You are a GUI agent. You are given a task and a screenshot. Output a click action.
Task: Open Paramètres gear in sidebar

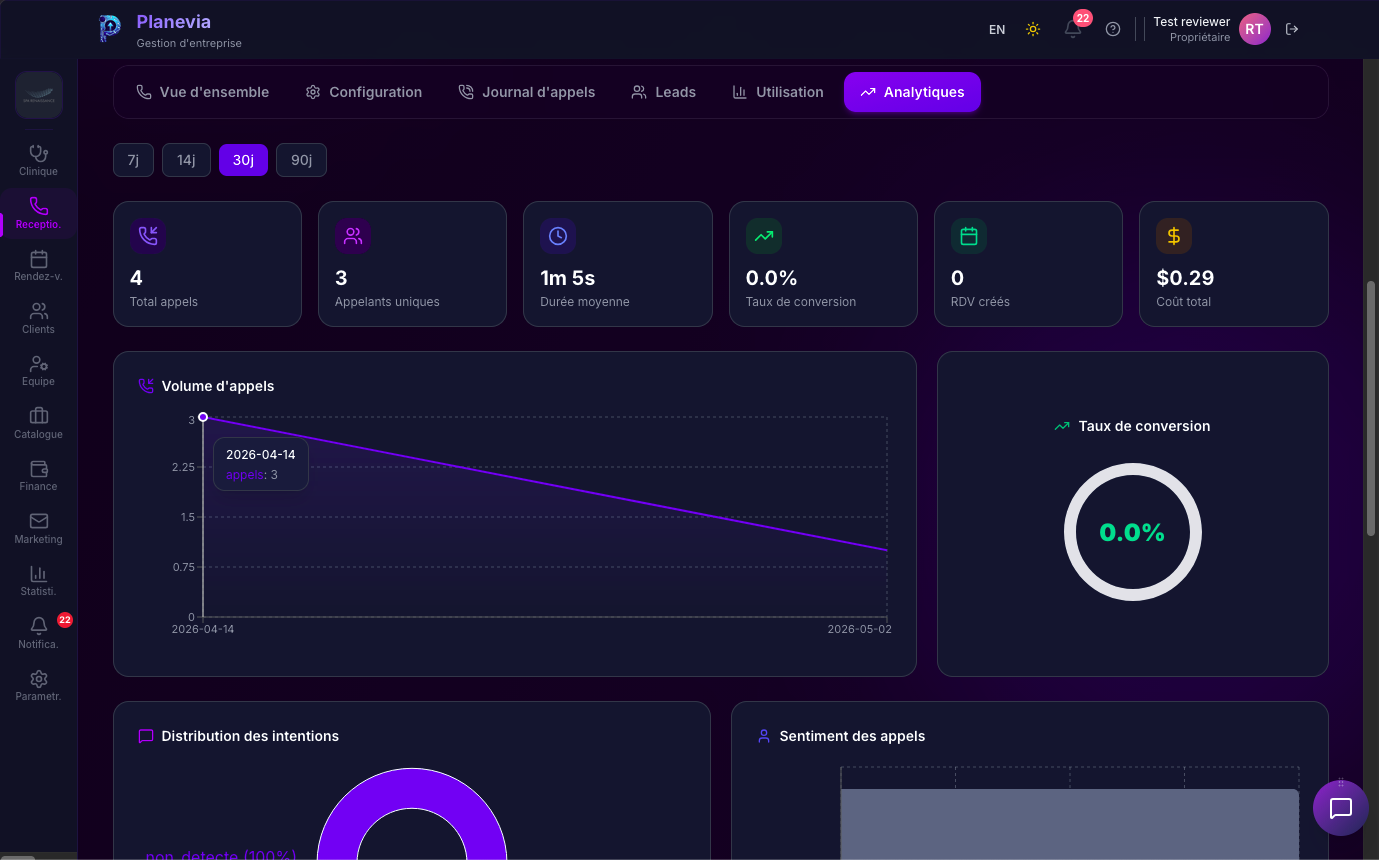point(39,685)
